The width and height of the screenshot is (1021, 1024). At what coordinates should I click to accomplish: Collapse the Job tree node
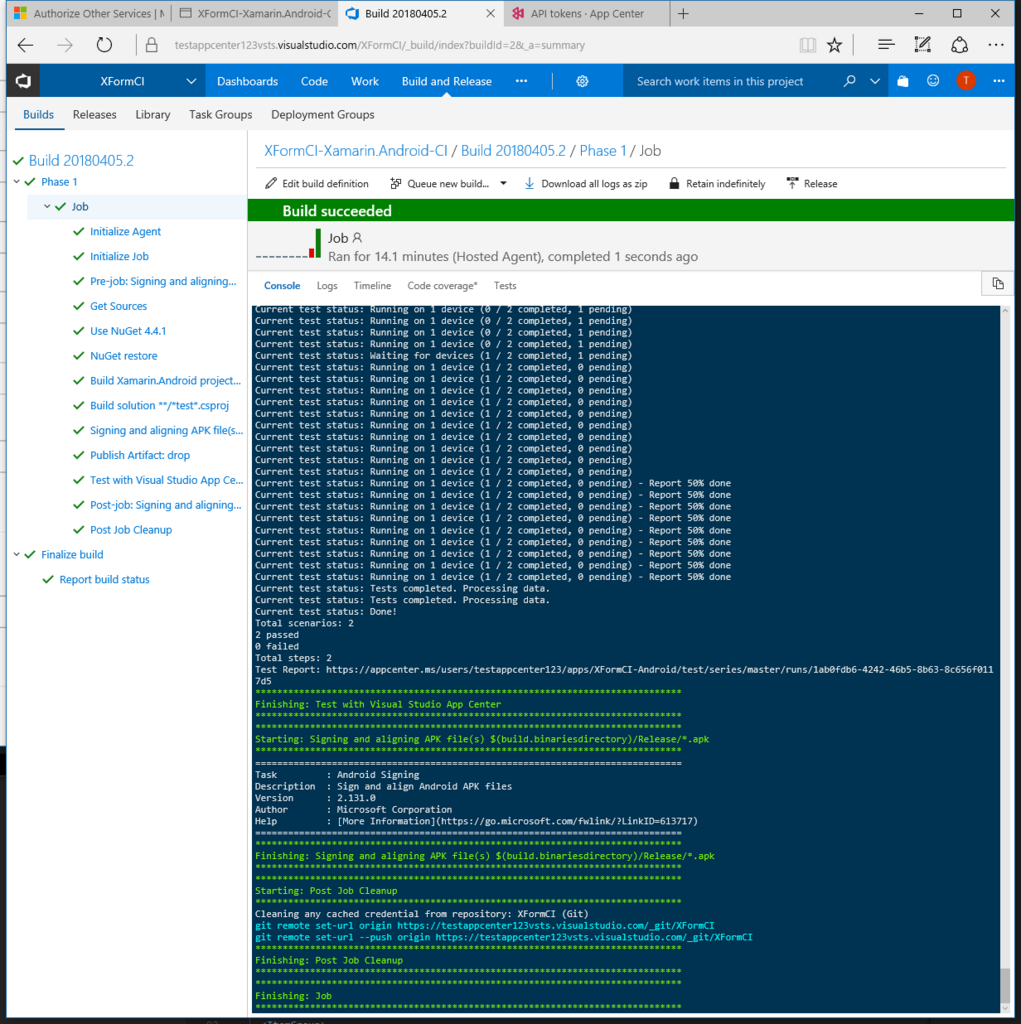coord(47,206)
